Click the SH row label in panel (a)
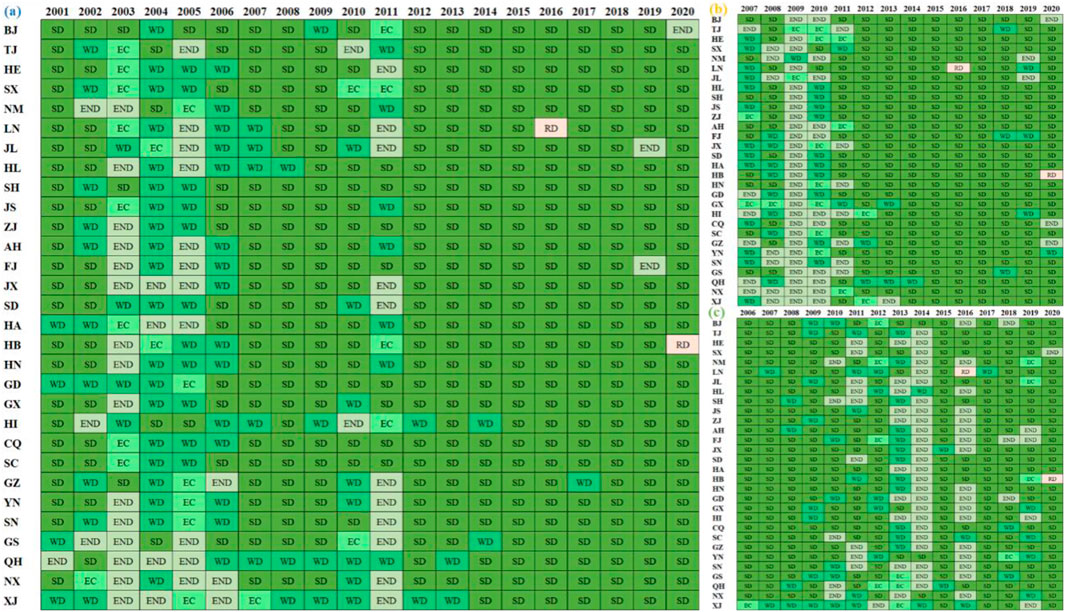1065x612 pixels. coord(12,187)
